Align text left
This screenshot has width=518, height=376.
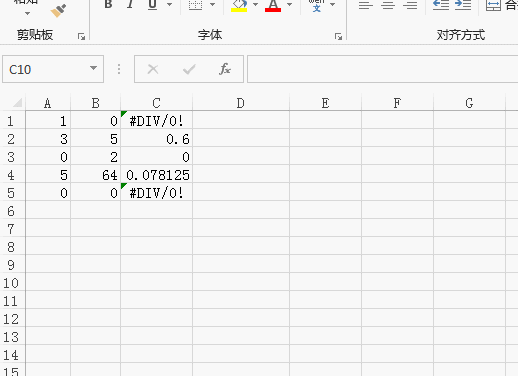(366, 5)
